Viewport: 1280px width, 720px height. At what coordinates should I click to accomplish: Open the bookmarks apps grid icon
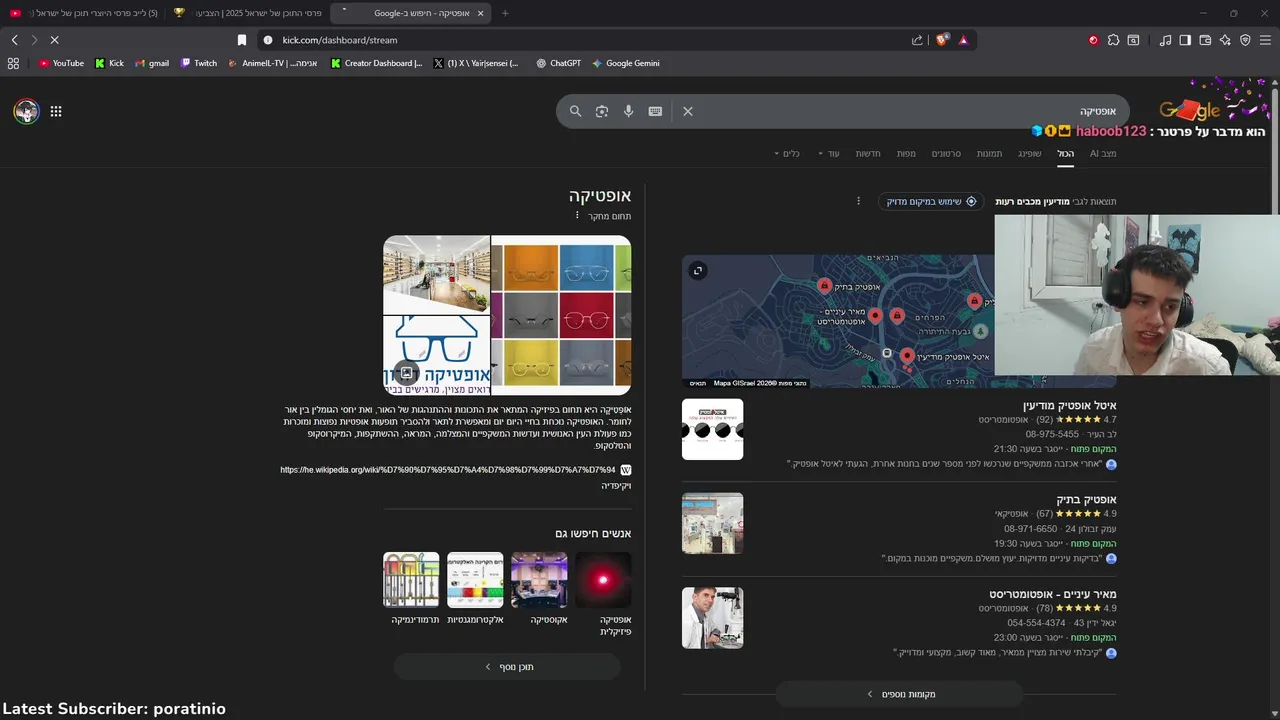pyautogui.click(x=13, y=63)
